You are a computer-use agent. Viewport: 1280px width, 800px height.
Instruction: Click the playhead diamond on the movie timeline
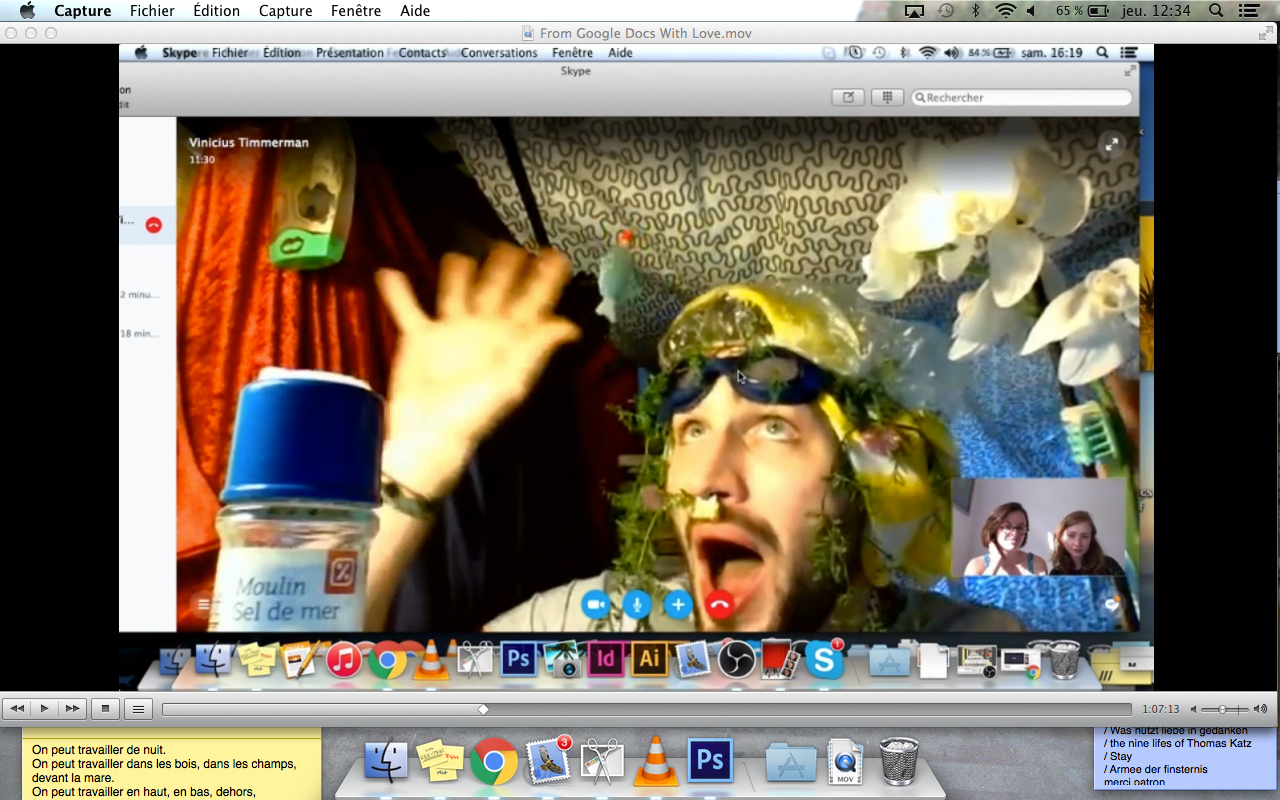[x=483, y=709]
